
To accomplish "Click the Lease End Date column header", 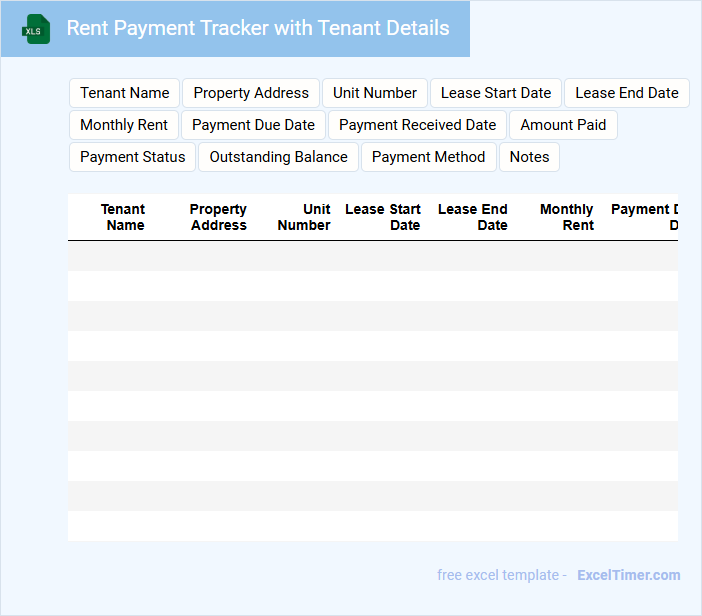I will point(473,217).
